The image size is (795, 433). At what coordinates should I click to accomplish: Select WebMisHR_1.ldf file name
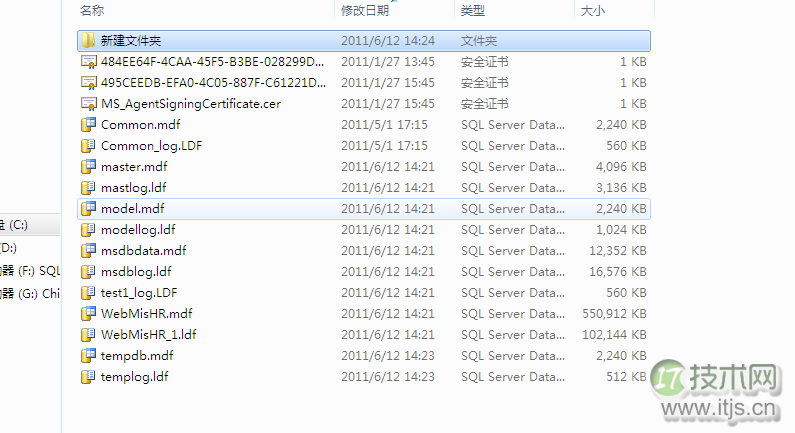[148, 335]
